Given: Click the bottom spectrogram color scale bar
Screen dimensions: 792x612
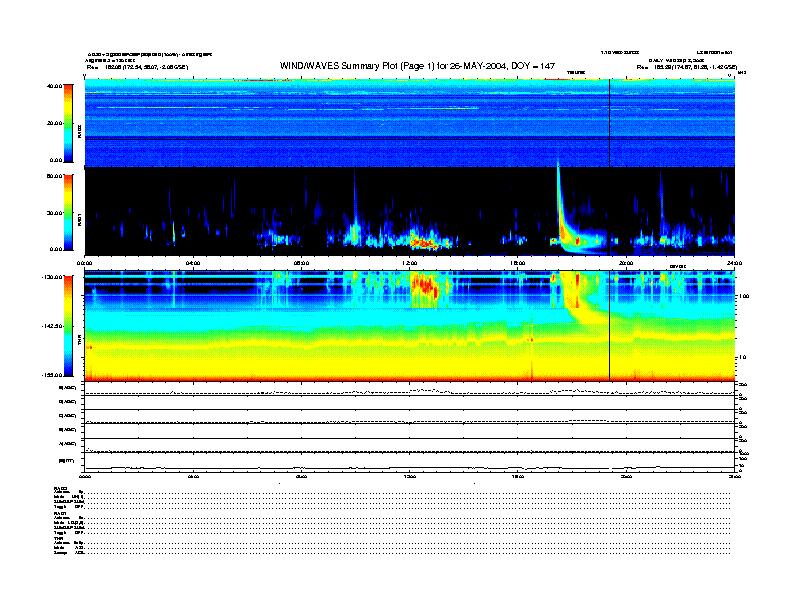Looking at the screenshot, I should [x=70, y=325].
